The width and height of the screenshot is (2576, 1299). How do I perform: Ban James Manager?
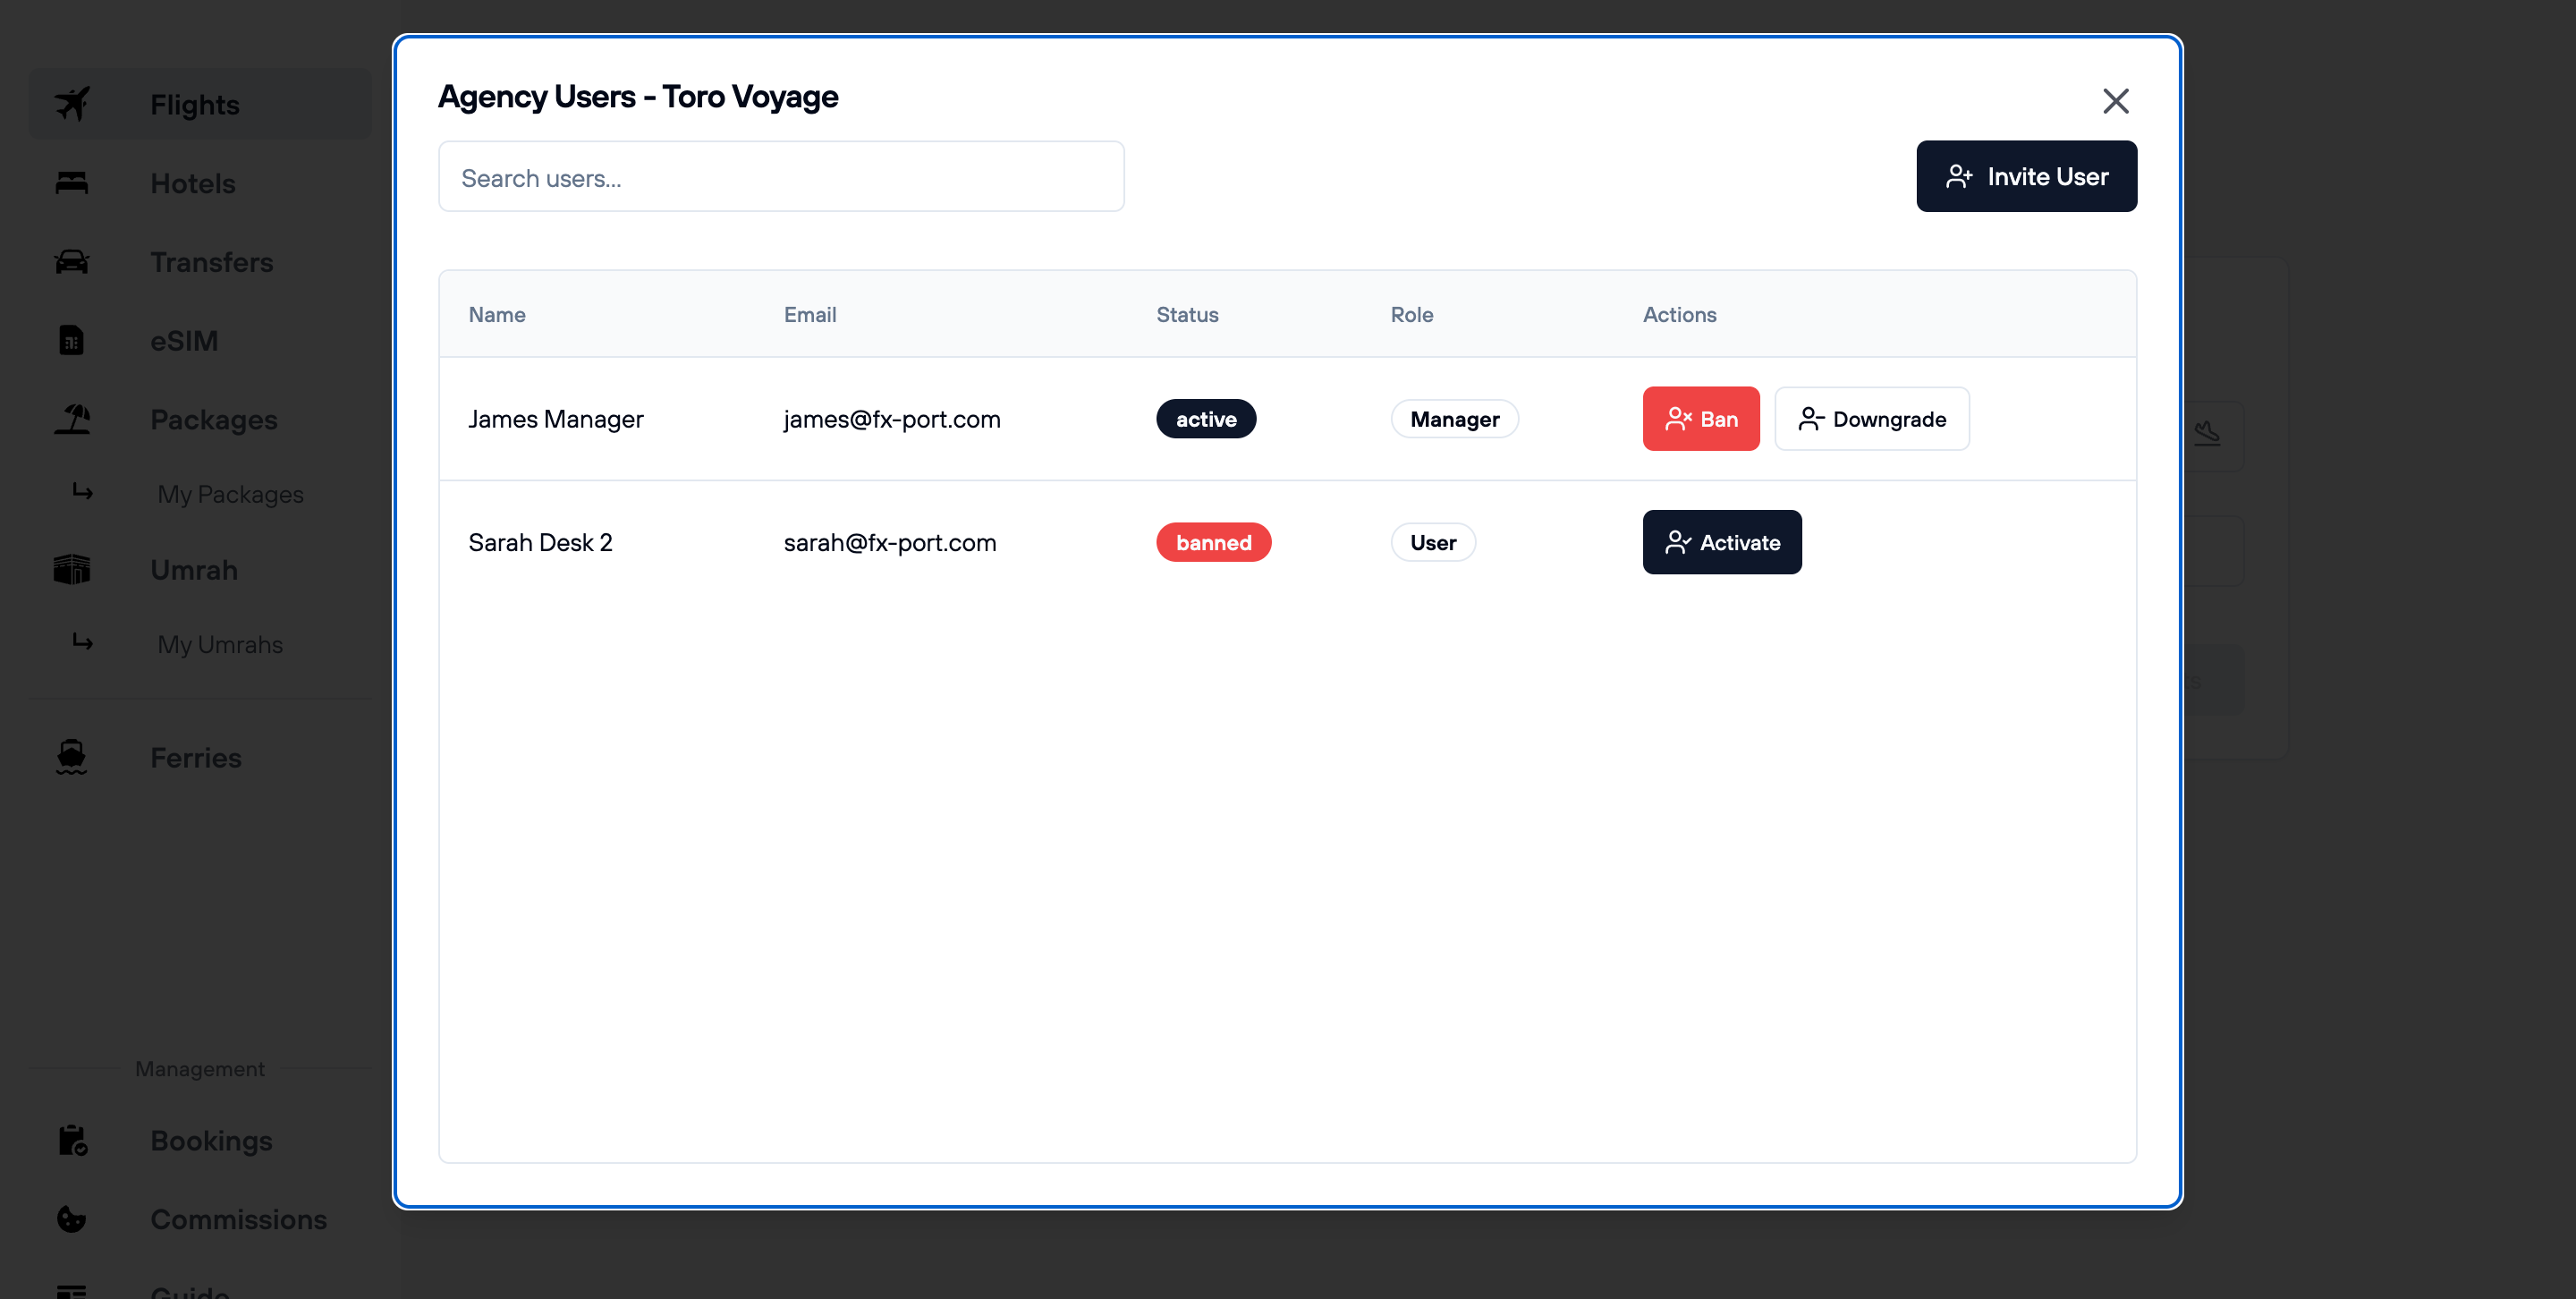(x=1701, y=418)
